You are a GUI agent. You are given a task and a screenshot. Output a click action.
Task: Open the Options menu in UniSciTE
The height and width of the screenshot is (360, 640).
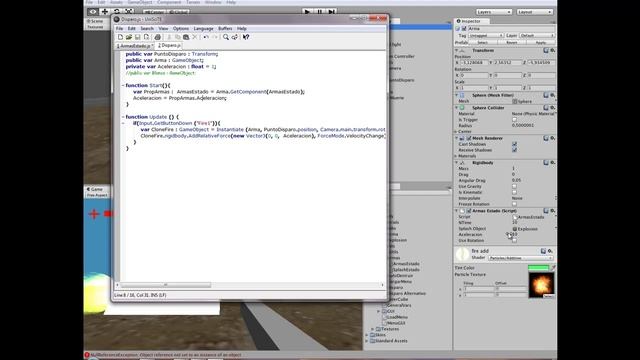click(181, 29)
